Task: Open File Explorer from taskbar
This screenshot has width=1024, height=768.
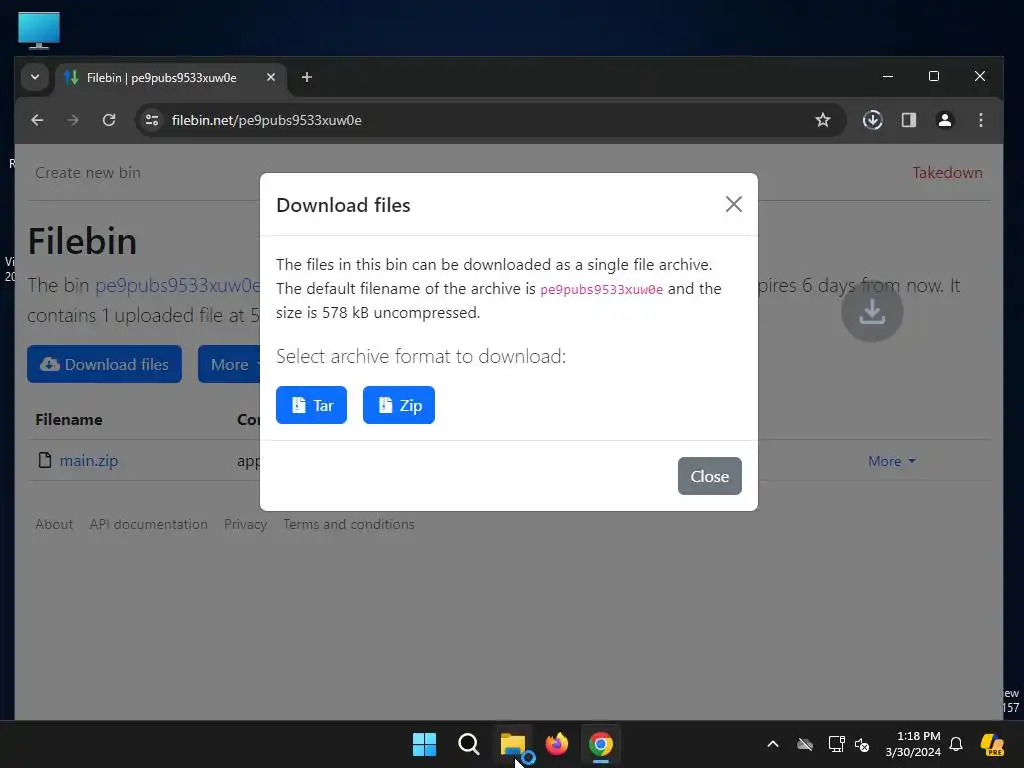Action: (513, 744)
